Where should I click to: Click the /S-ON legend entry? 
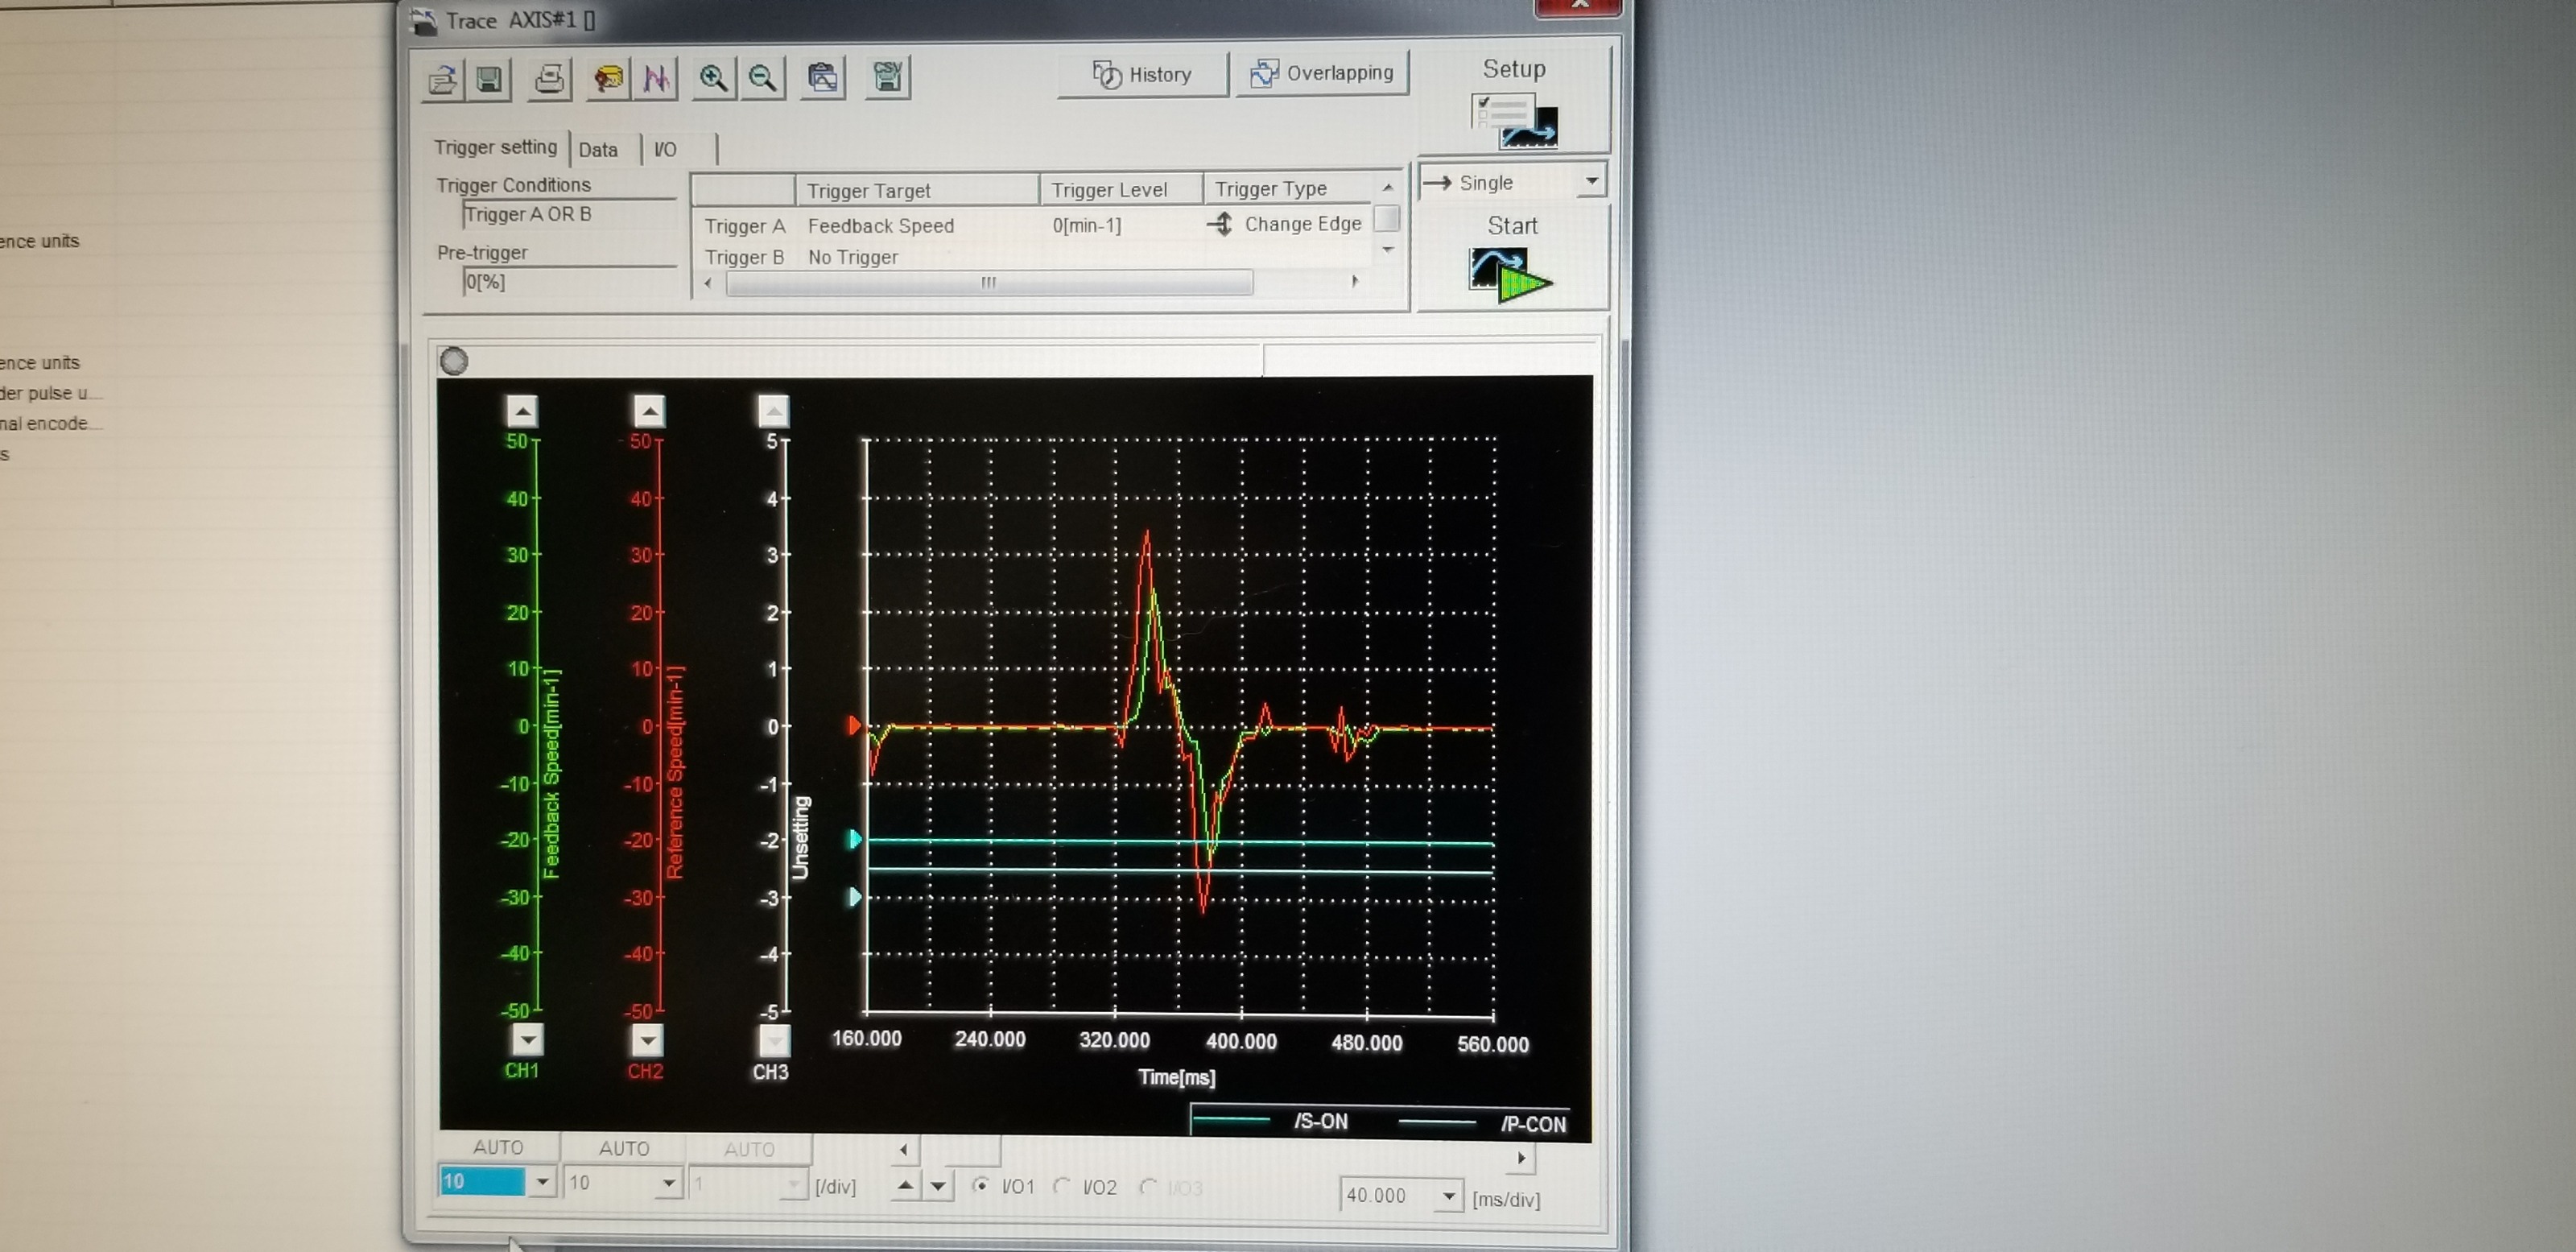1271,1121
